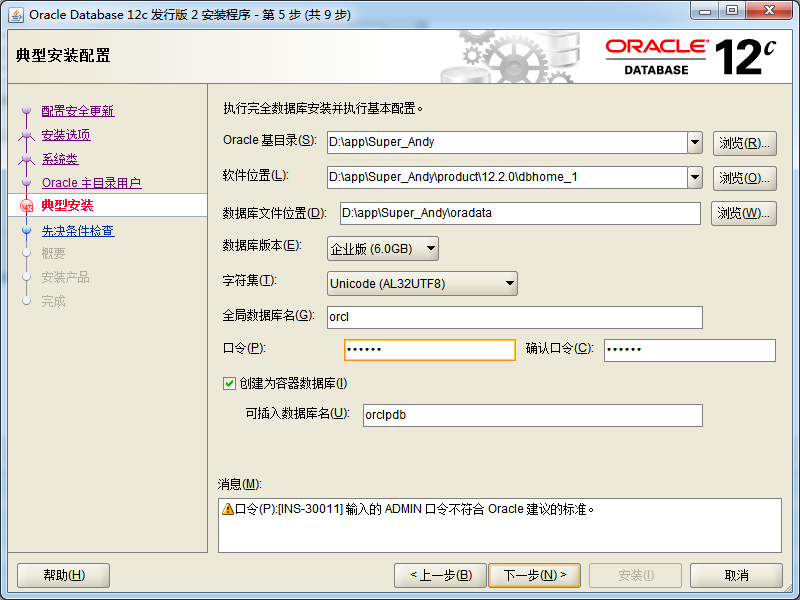
Task: Close the Oracle installer window
Action: click(769, 11)
